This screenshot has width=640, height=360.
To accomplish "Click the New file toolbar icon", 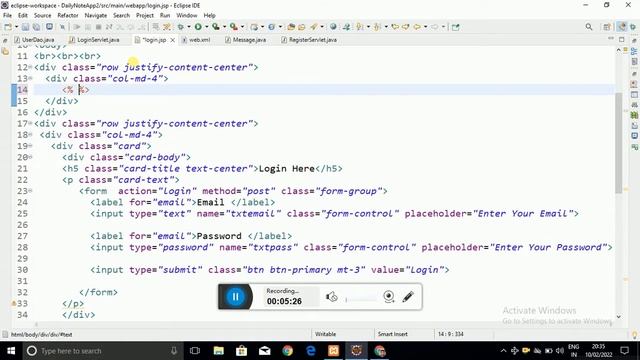I will [x=8, y=27].
